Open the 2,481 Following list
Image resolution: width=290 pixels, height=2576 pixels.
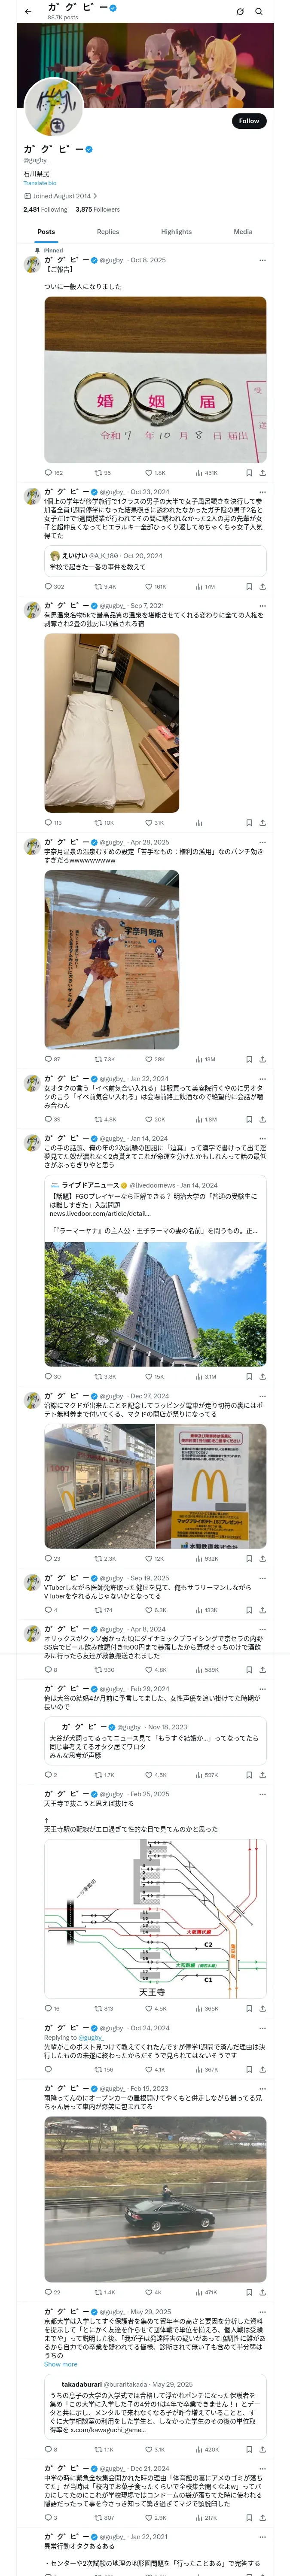coord(45,209)
